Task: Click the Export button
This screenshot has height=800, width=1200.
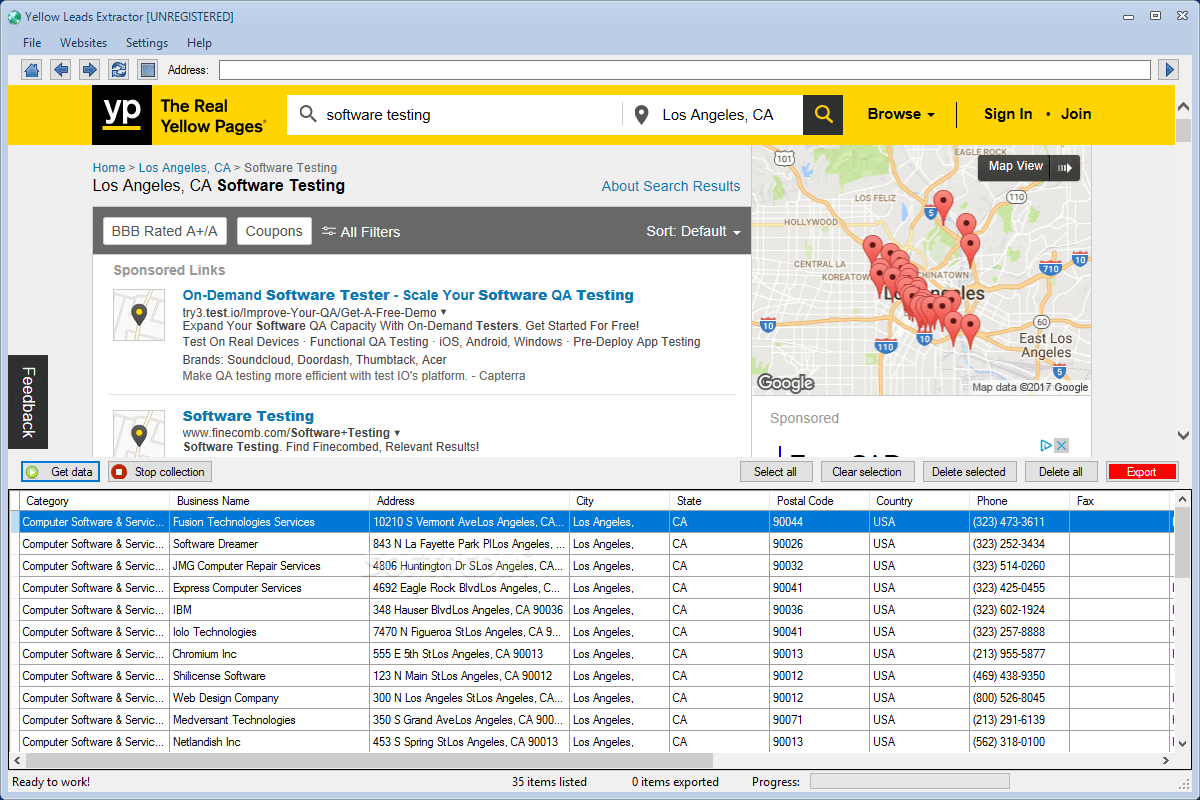Action: click(x=1142, y=471)
